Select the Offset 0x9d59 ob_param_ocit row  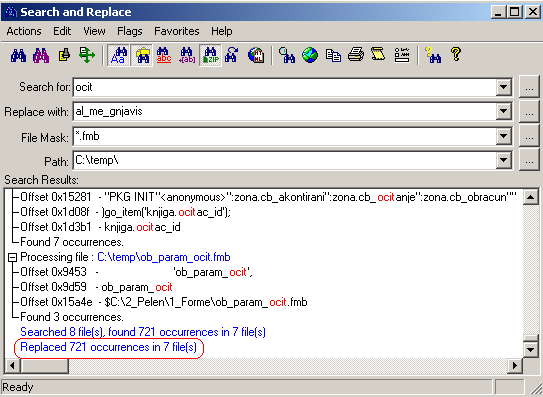[x=96, y=287]
